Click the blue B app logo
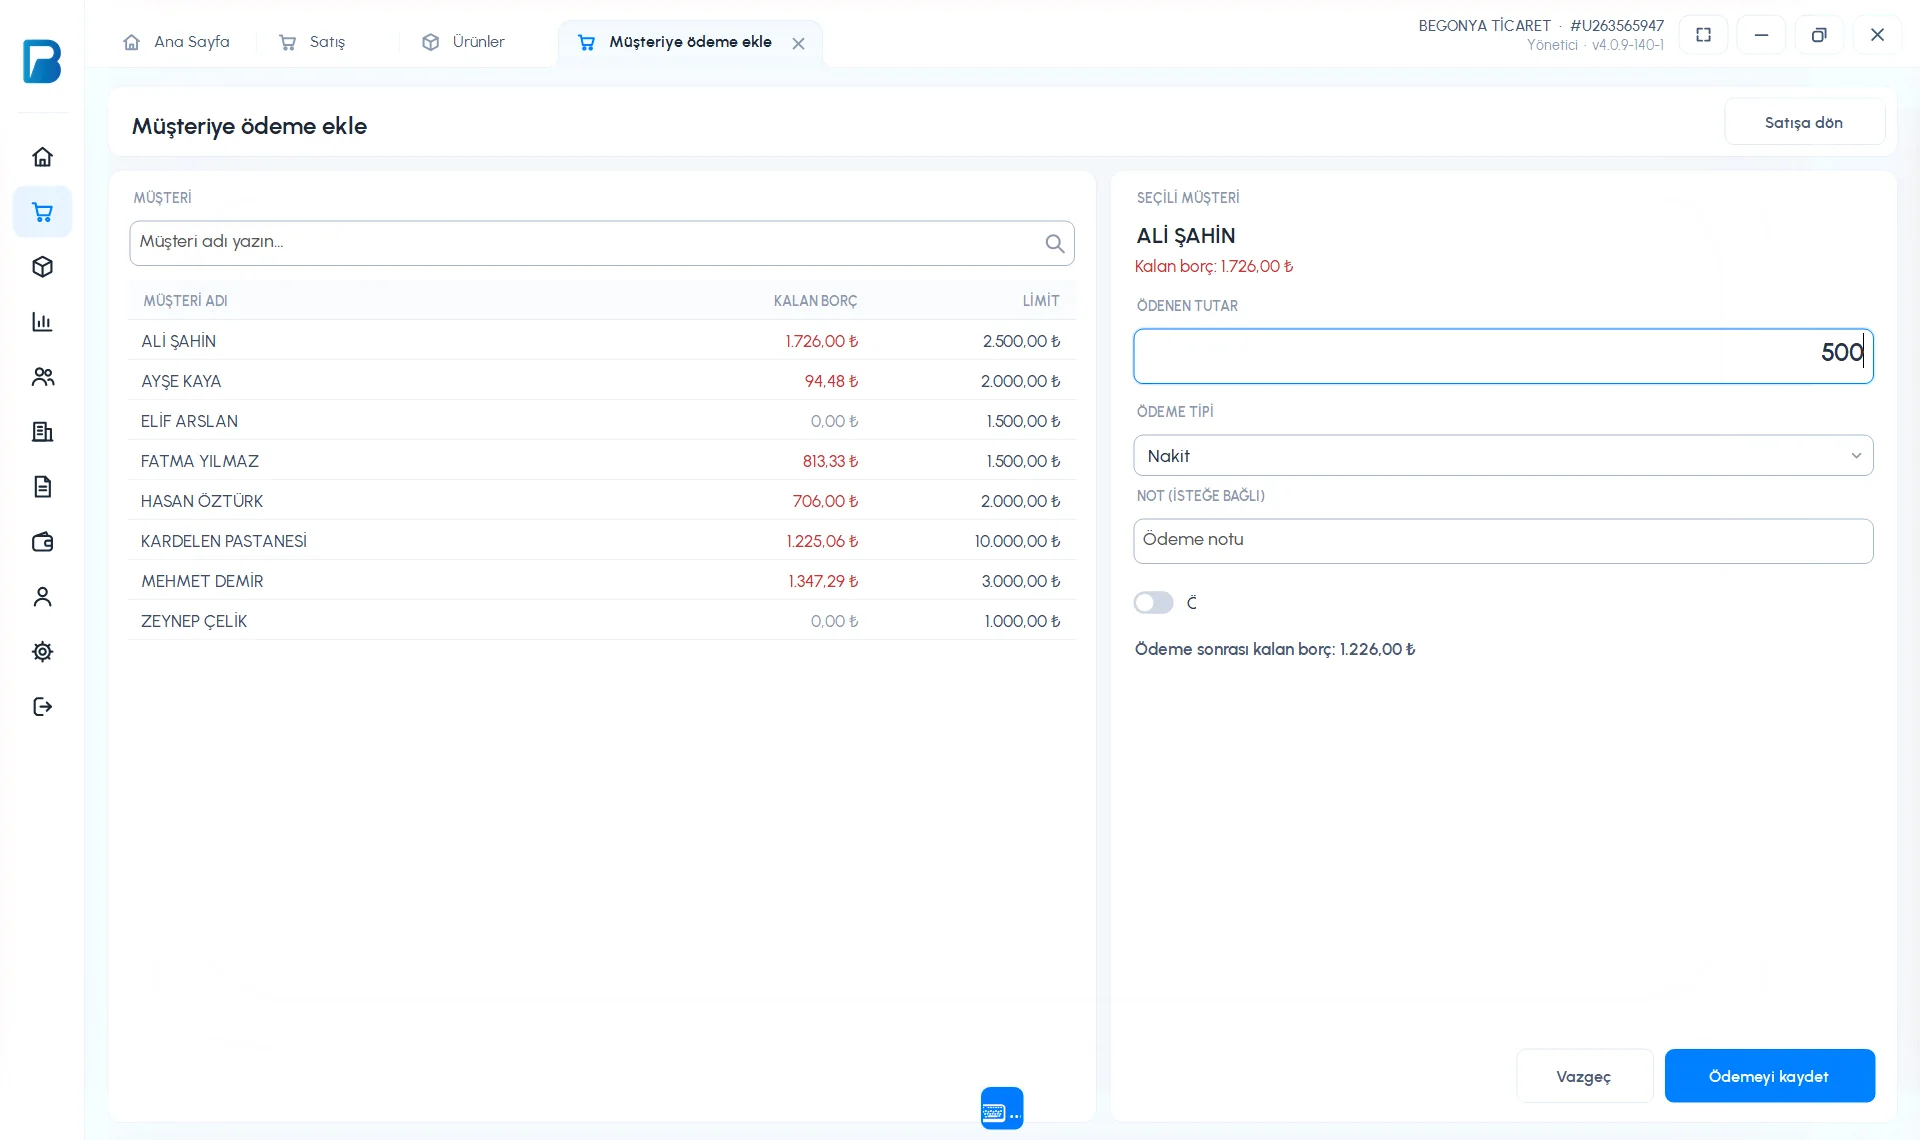Screen dimensions: 1920x1140 click(x=42, y=61)
